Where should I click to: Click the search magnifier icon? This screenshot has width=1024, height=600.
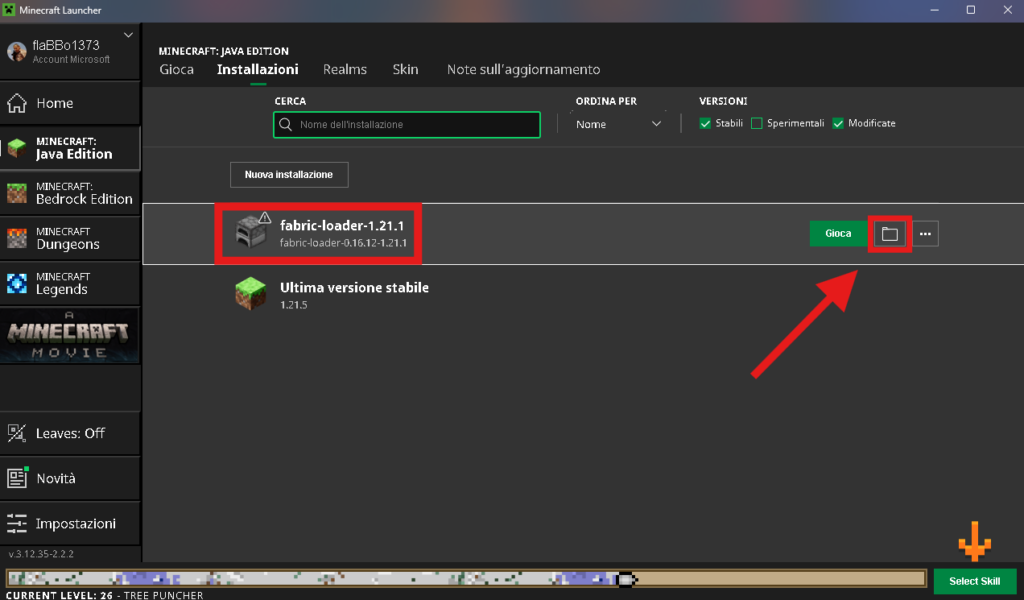(285, 124)
